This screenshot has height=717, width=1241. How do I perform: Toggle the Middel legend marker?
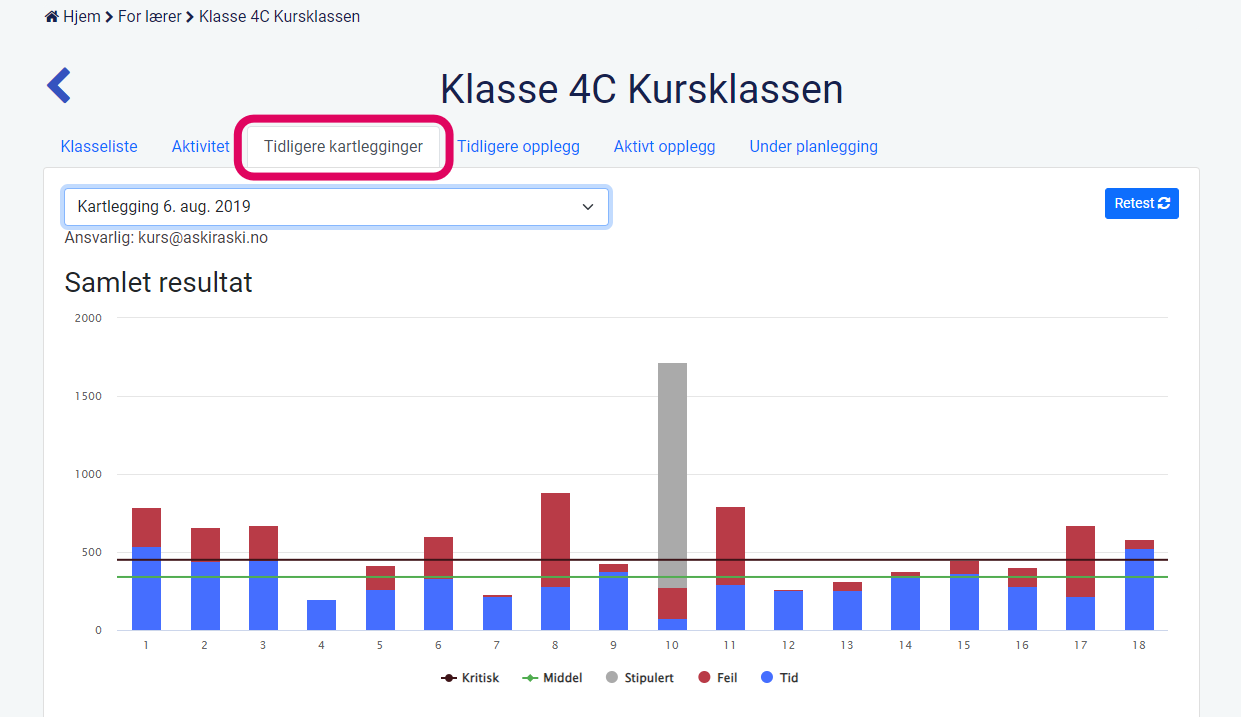pyautogui.click(x=531, y=678)
